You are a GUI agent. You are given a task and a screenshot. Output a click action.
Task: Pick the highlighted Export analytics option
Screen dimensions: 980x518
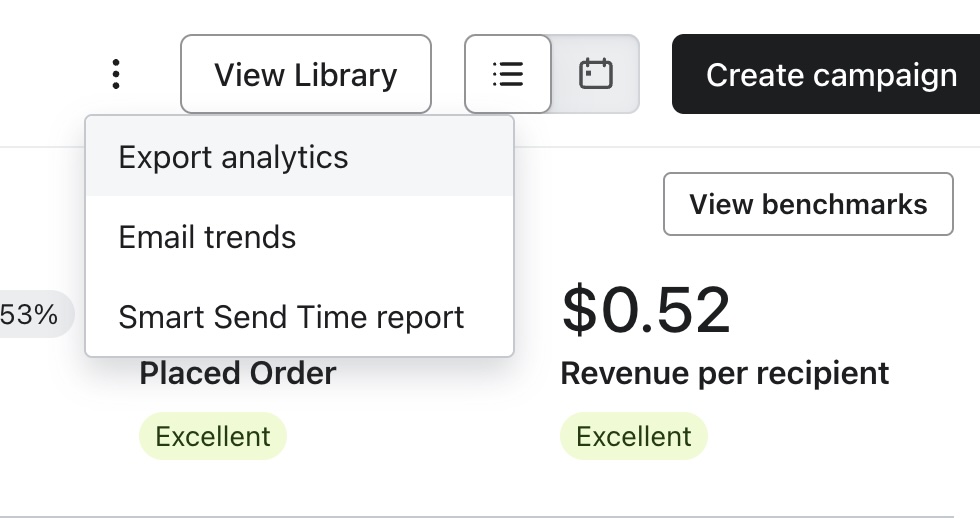pyautogui.click(x=233, y=157)
